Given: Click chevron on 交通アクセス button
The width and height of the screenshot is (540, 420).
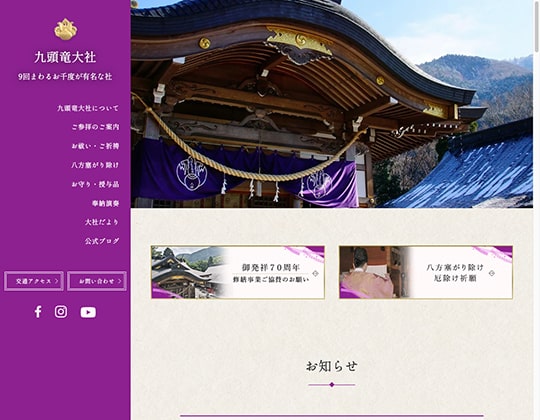Looking at the screenshot, I should click(x=57, y=281).
